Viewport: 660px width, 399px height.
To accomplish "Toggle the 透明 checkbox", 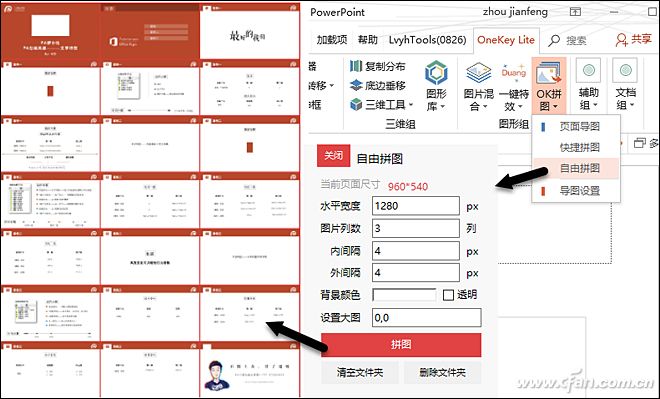I will [448, 295].
